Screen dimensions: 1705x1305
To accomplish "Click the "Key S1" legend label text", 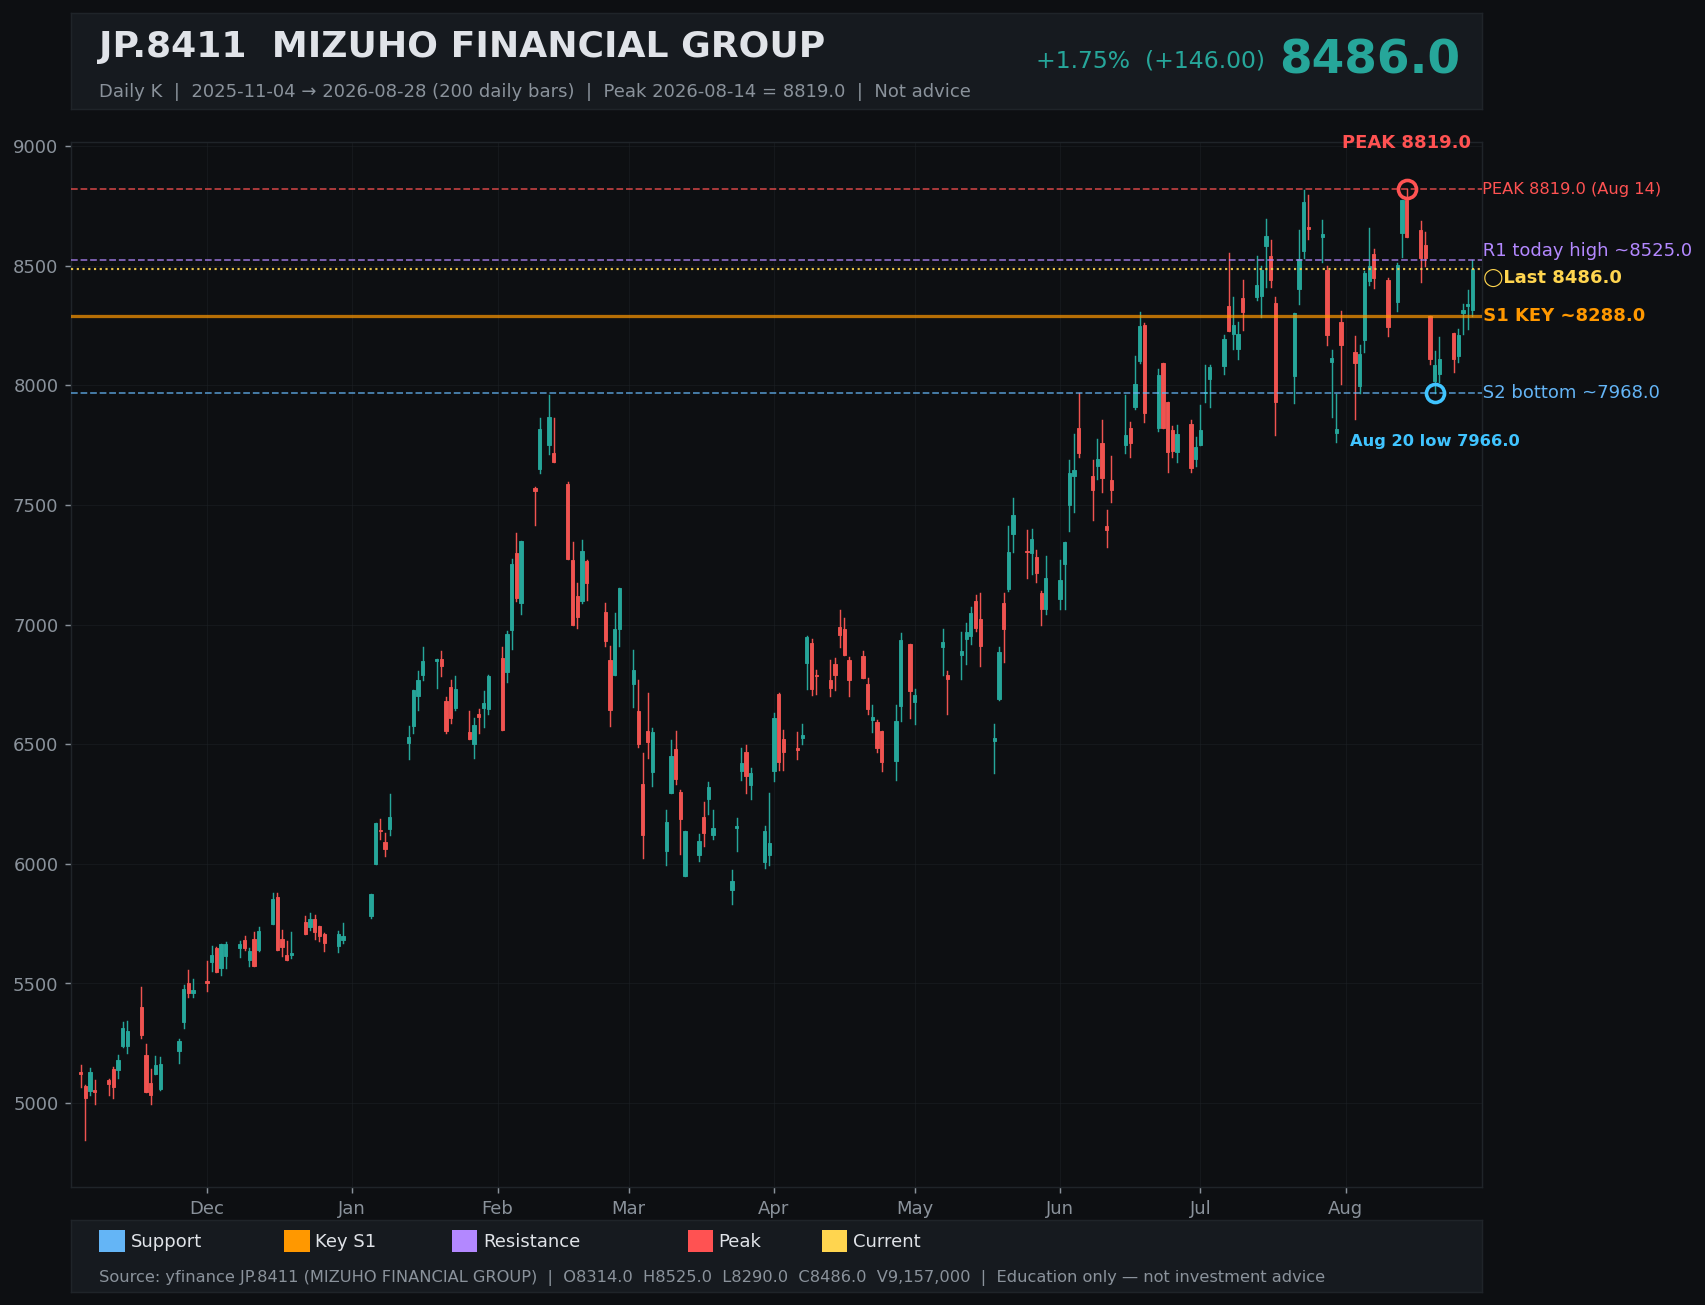I will coord(345,1241).
